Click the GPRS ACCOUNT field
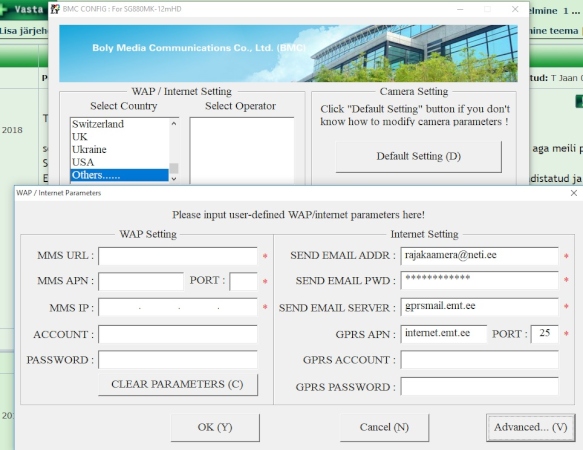Viewport: 583px width, 450px height. (479, 360)
